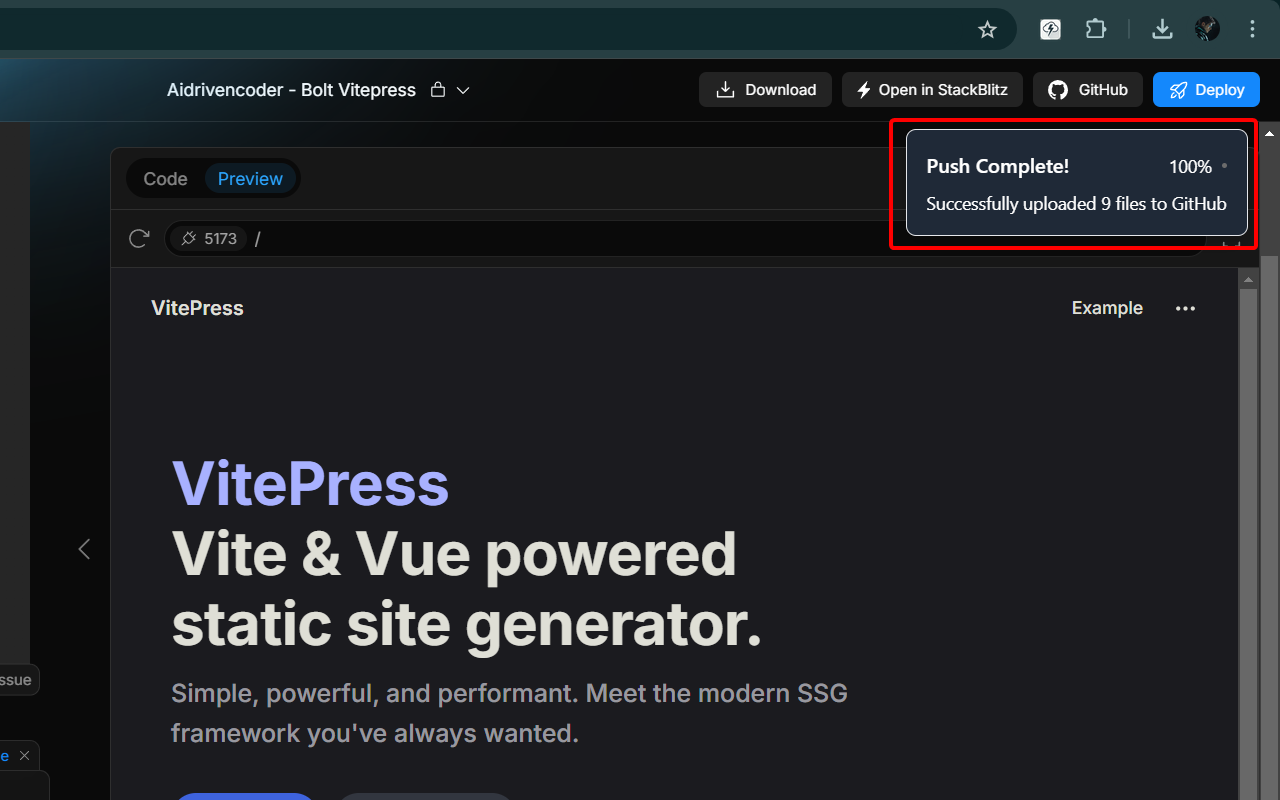Click the 100% progress value in the notification
Screen dimensions: 1280x800
(x=1190, y=167)
